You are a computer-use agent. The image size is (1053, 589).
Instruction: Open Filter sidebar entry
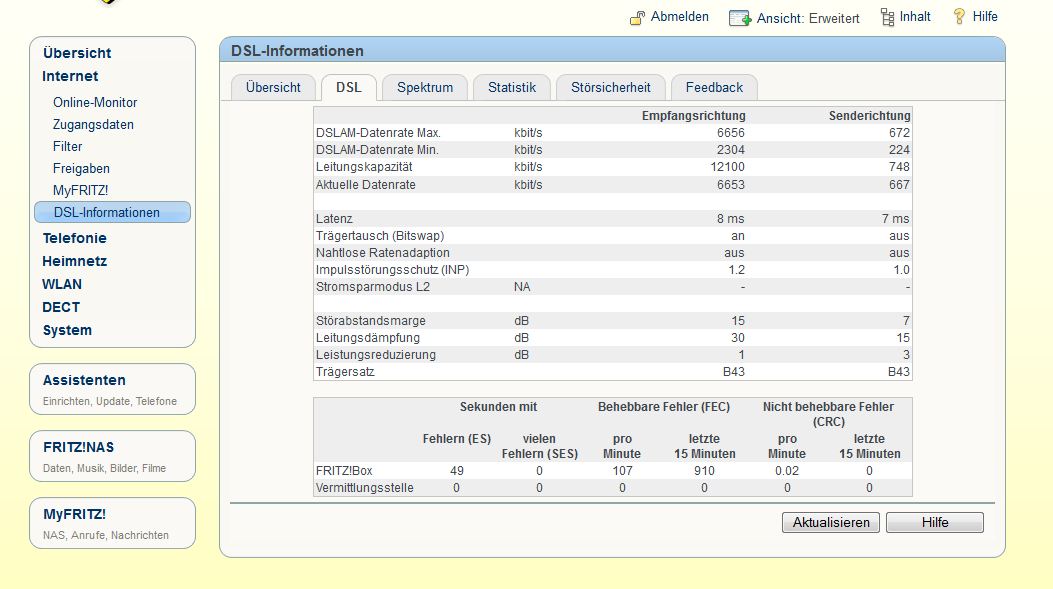(x=67, y=146)
